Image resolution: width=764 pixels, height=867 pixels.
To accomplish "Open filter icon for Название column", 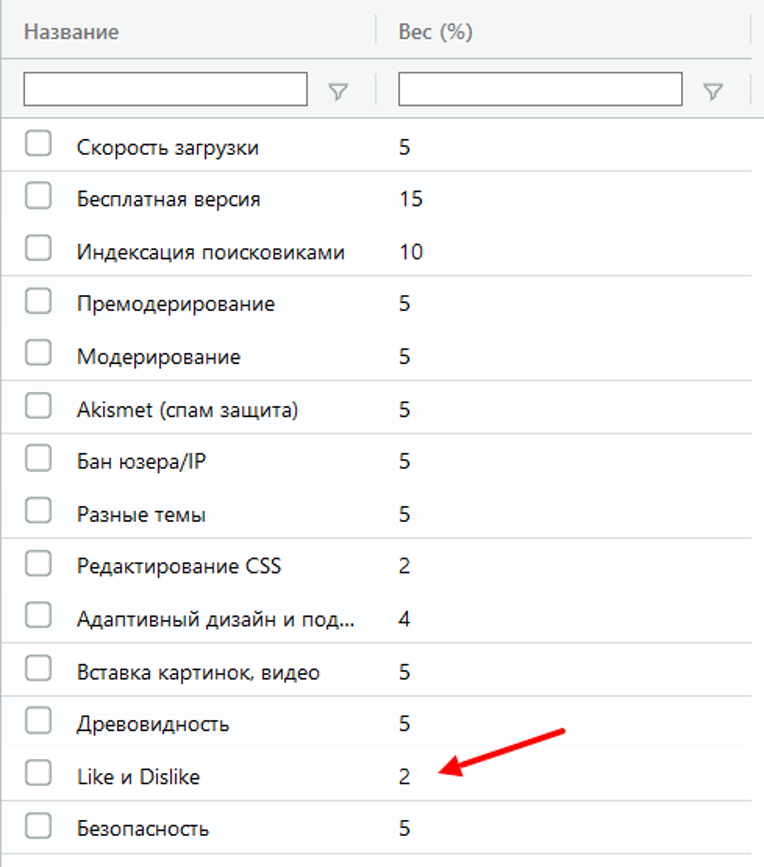I will (338, 91).
